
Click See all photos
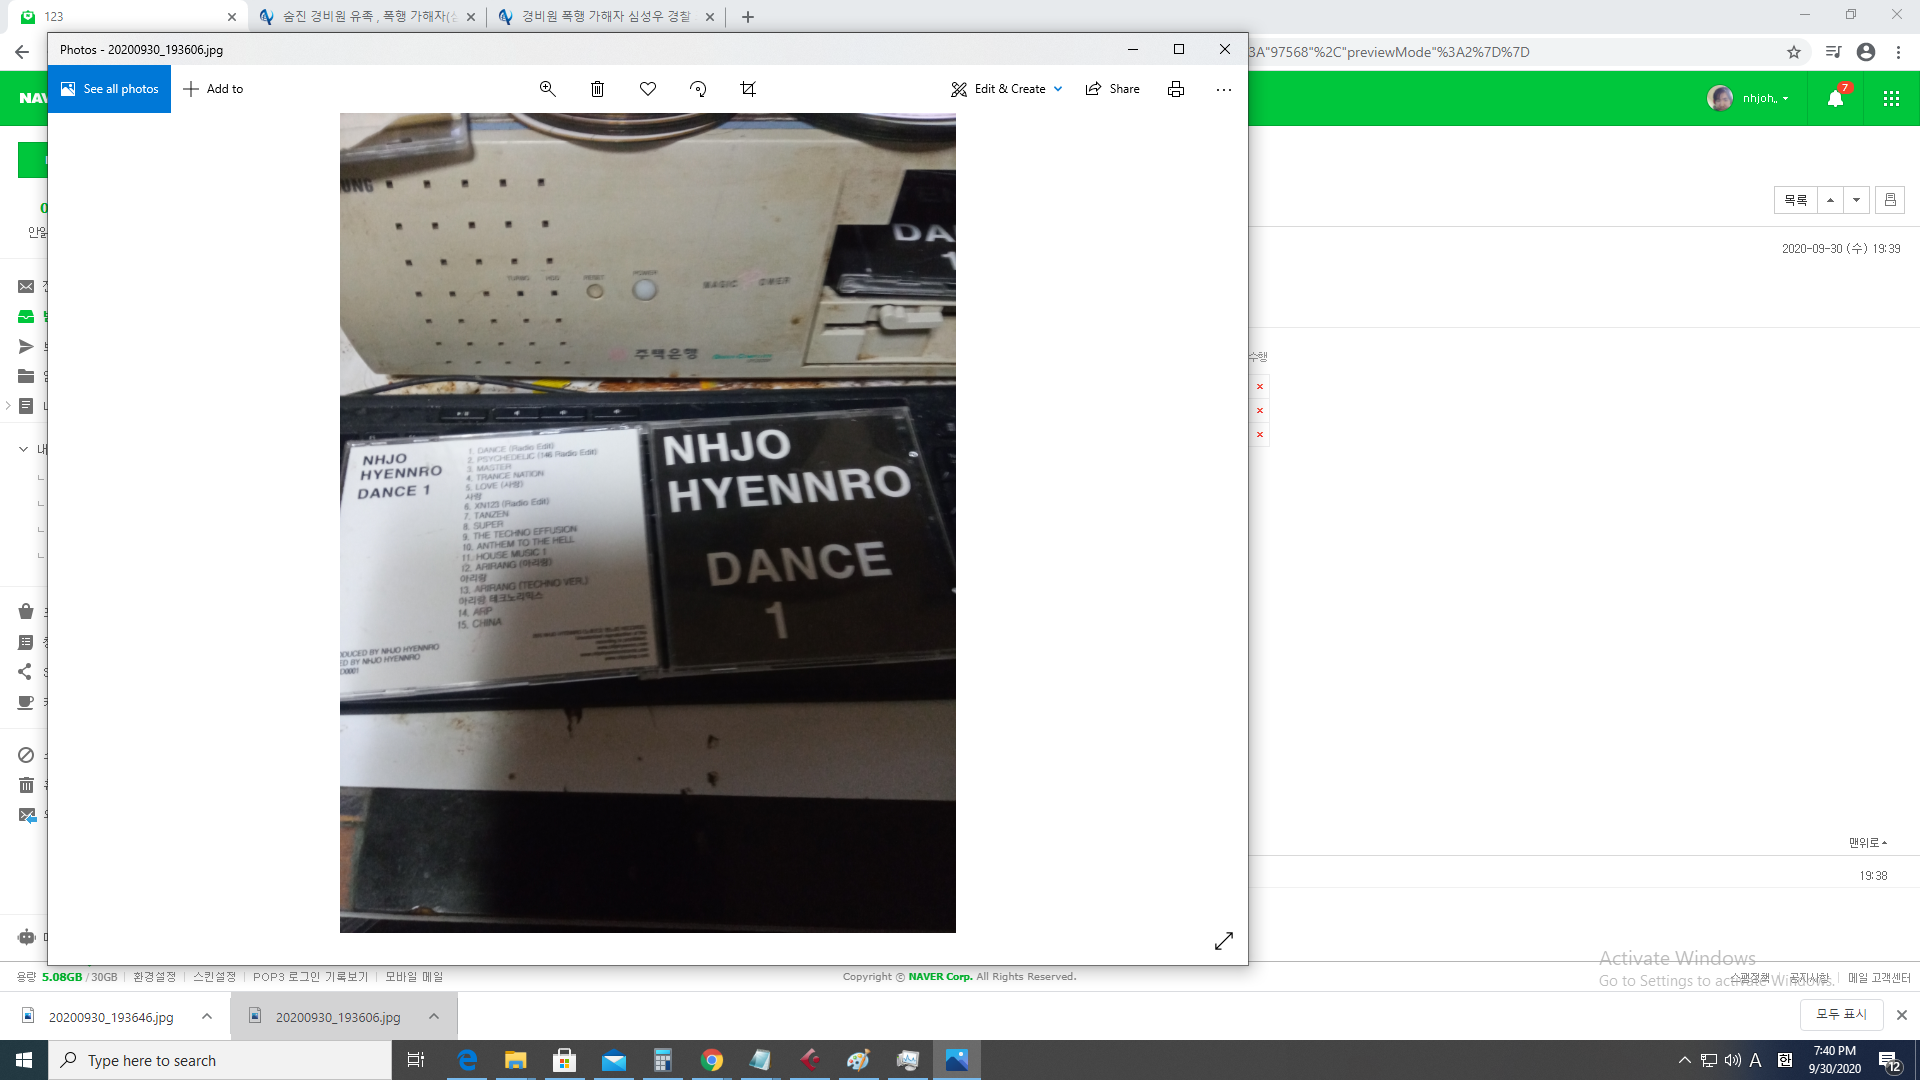(x=109, y=89)
